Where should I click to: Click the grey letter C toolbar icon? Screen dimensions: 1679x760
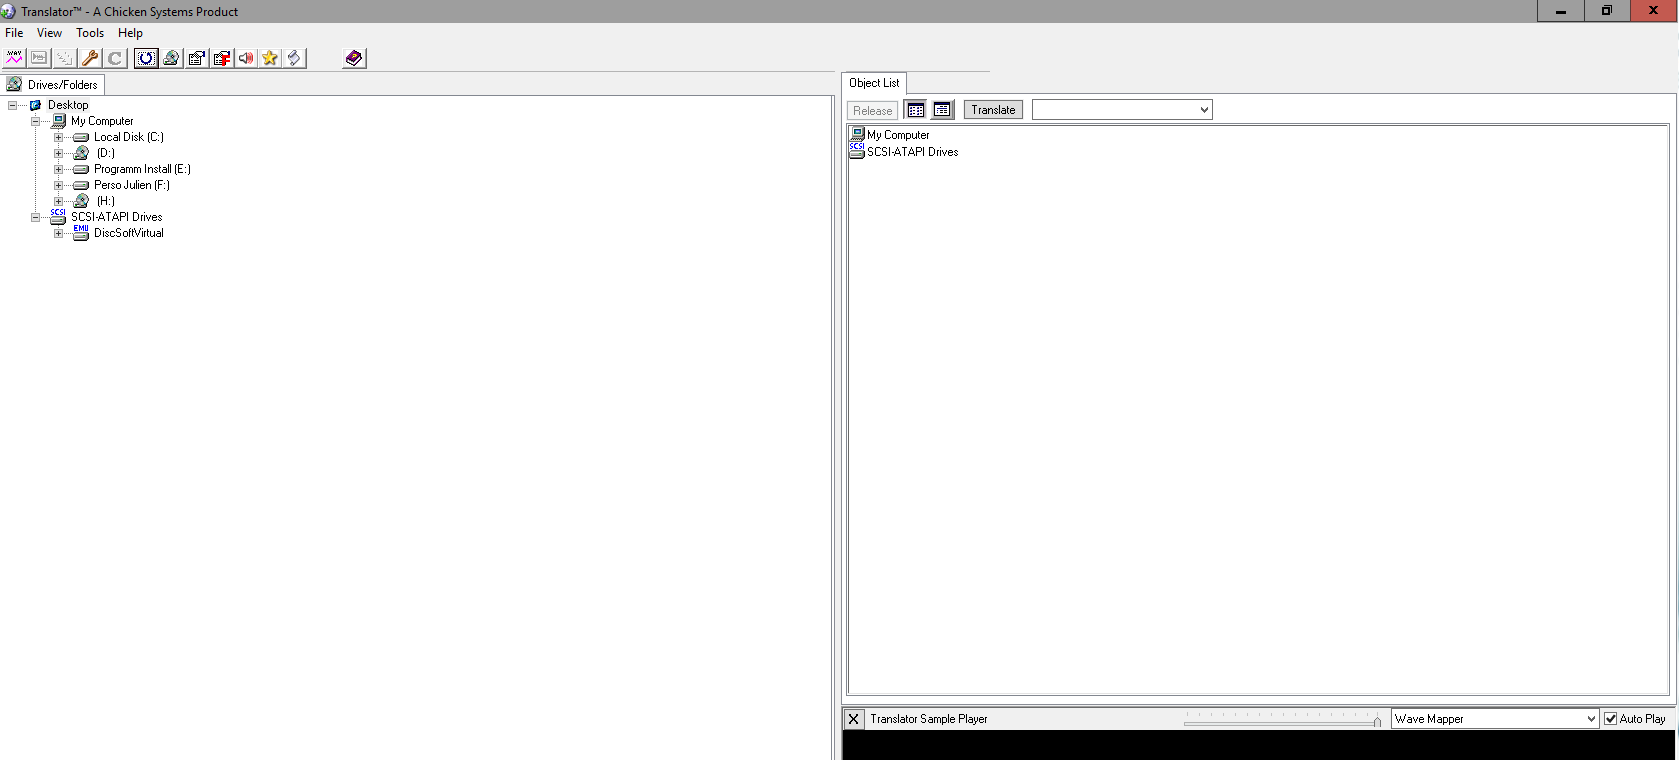tap(115, 58)
